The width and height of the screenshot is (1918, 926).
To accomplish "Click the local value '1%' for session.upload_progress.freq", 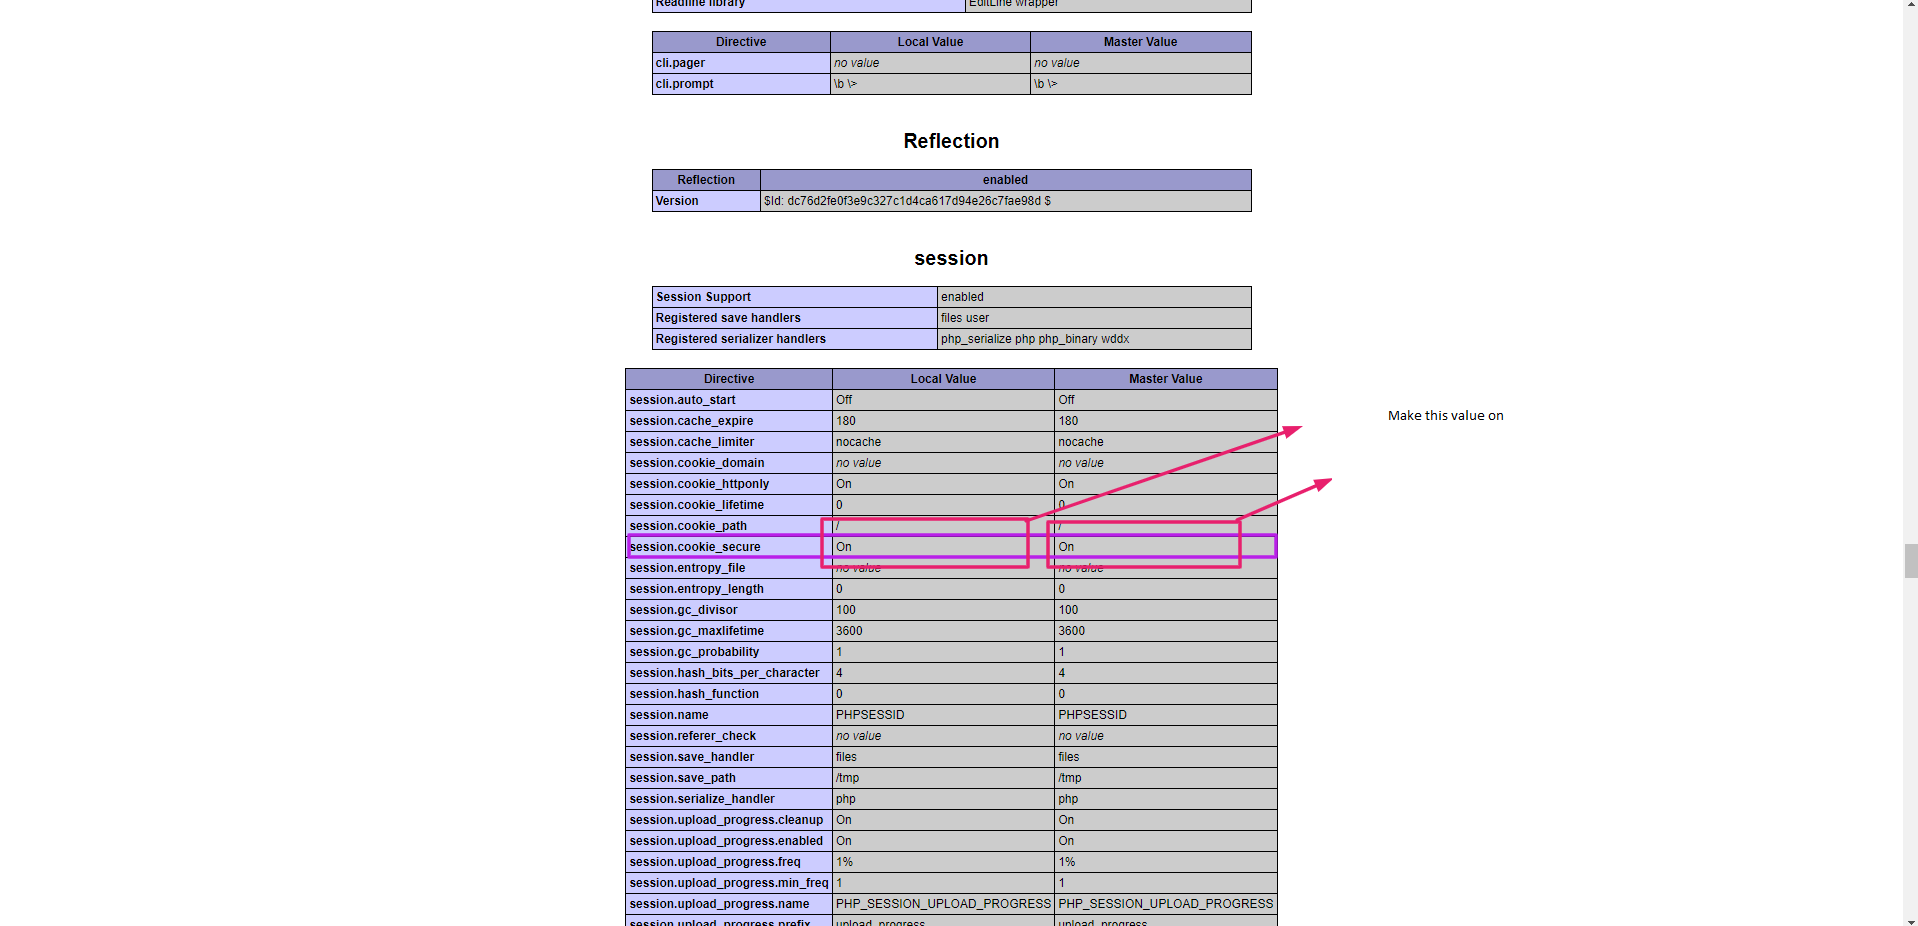I will tap(845, 862).
